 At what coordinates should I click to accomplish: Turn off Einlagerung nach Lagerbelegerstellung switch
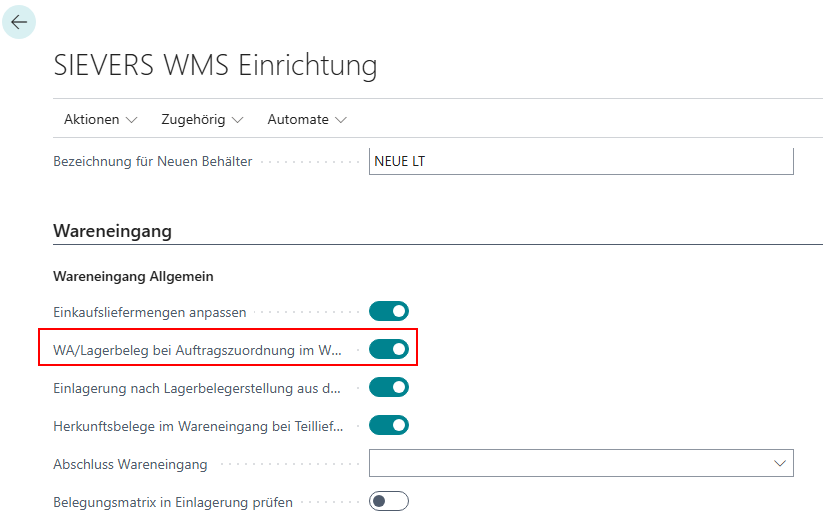pyautogui.click(x=389, y=387)
